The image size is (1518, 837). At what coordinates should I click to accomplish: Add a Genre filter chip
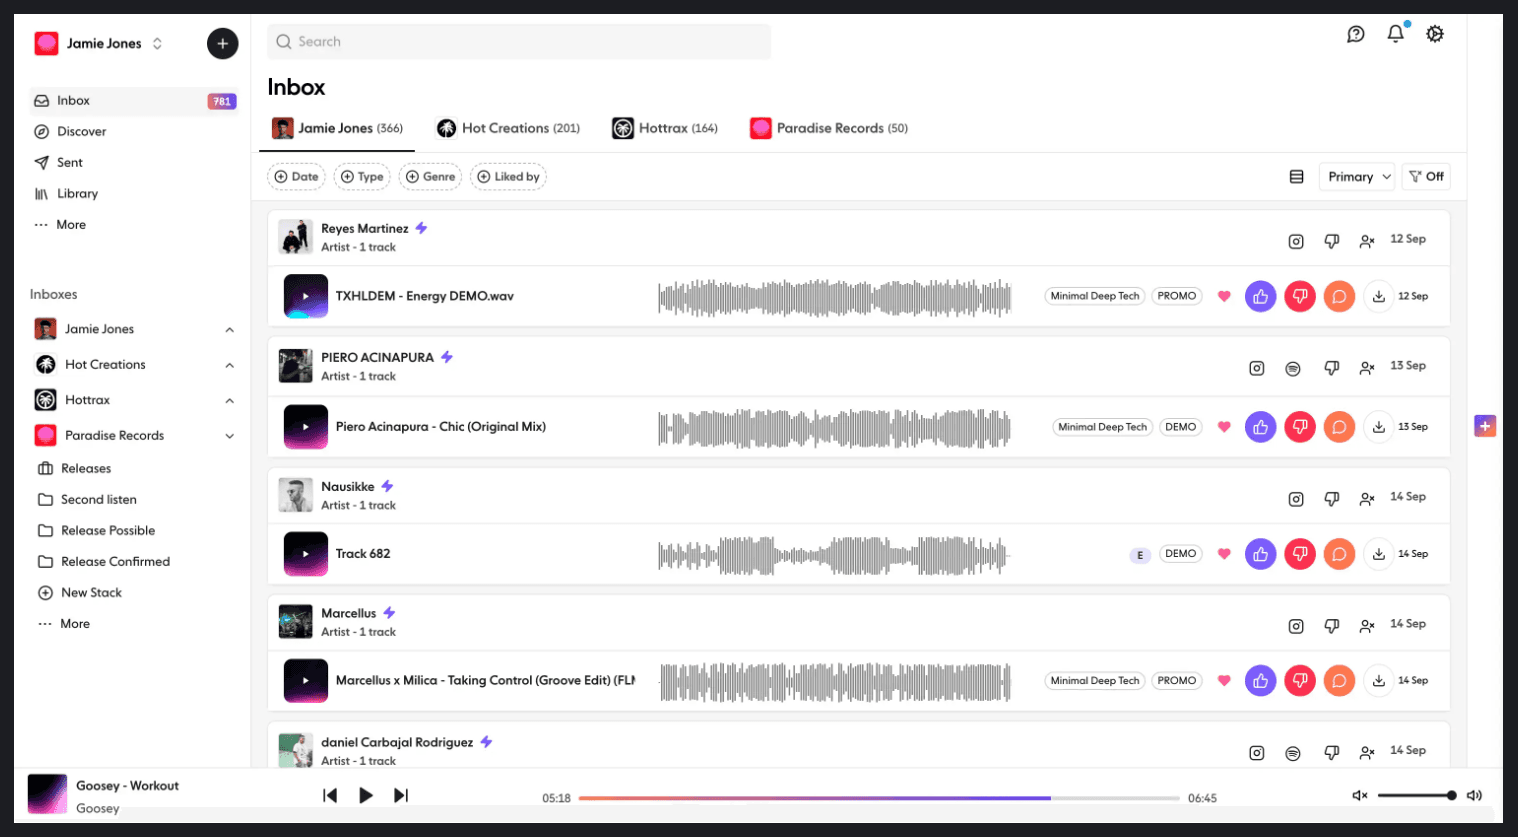[x=430, y=176]
